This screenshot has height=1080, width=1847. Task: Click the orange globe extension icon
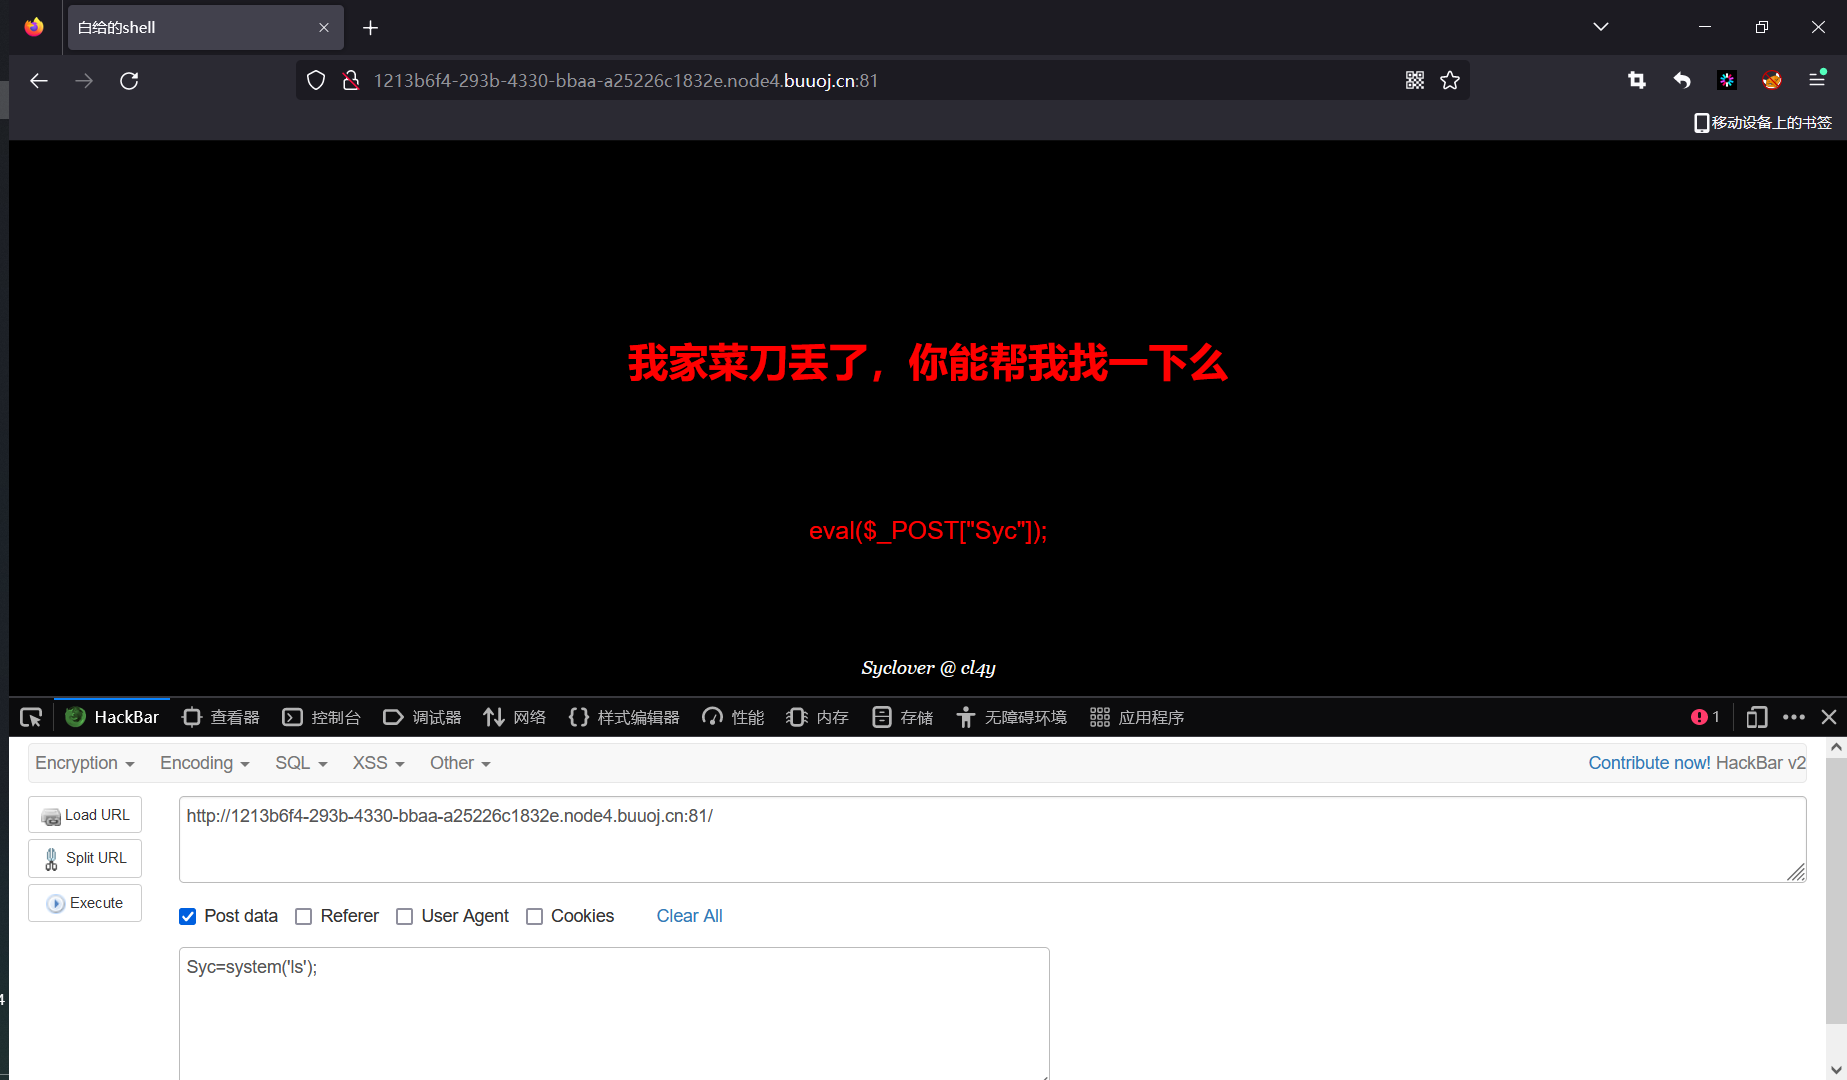[x=1772, y=81]
